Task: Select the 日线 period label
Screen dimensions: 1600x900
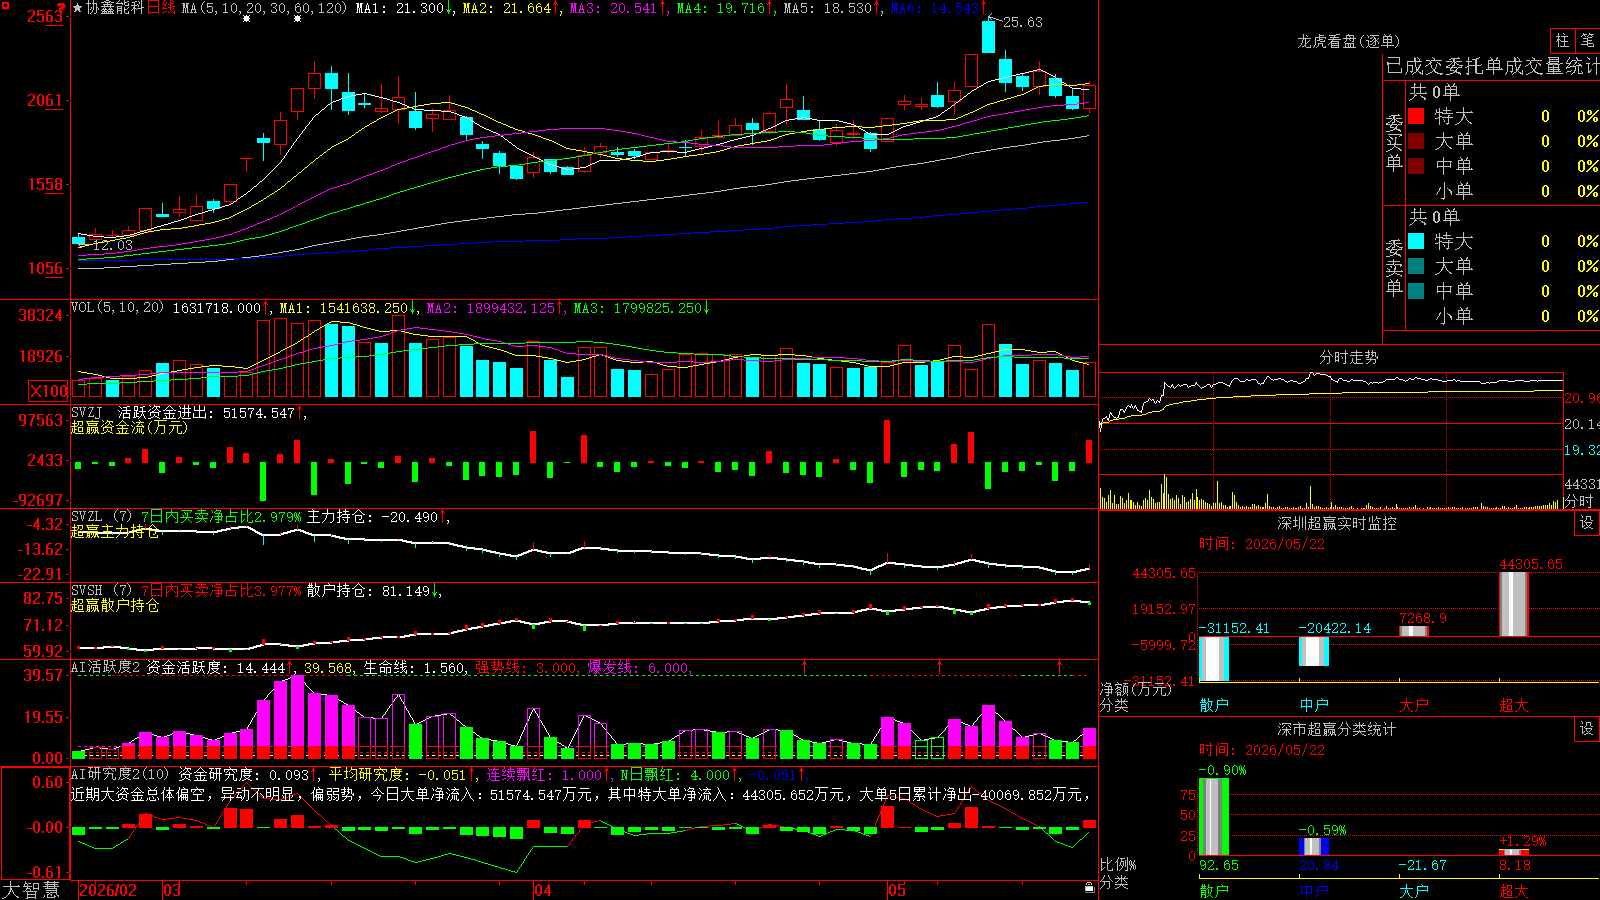Action: (161, 8)
